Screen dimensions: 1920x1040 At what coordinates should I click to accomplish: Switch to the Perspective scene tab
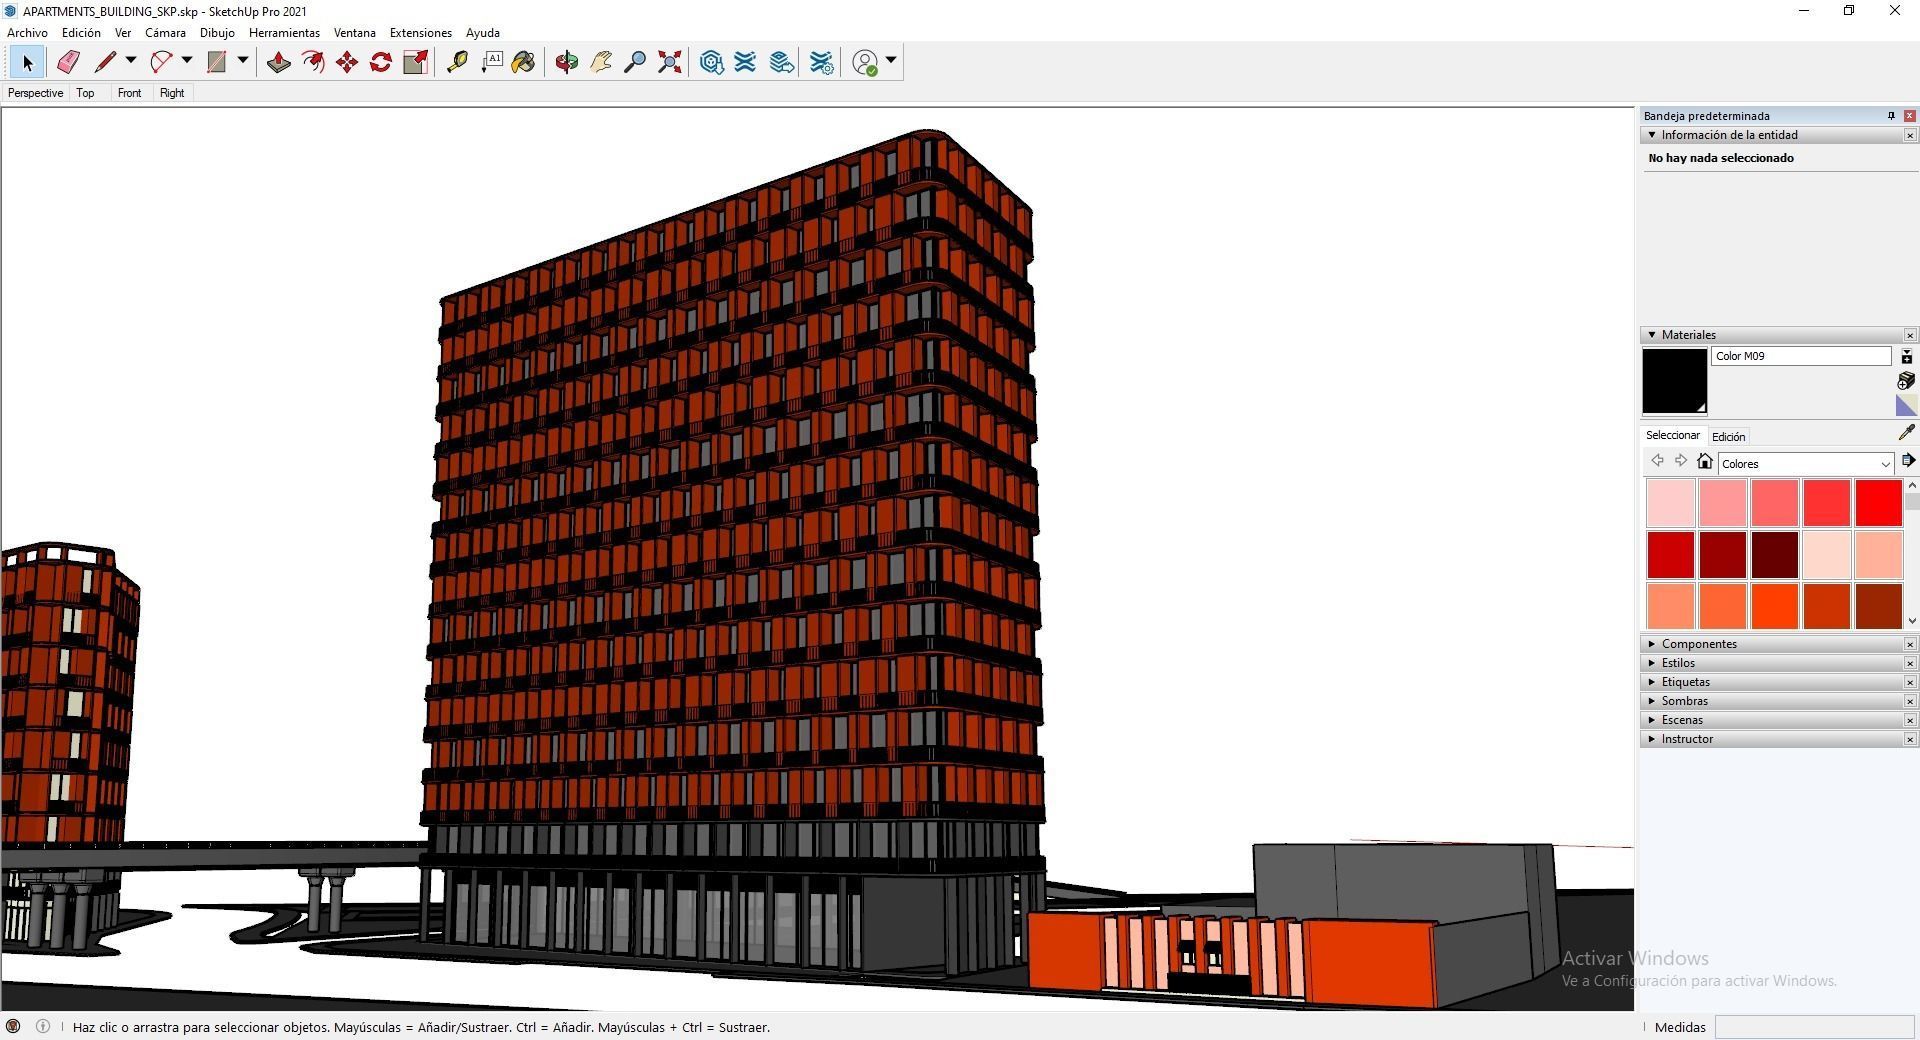[x=35, y=93]
